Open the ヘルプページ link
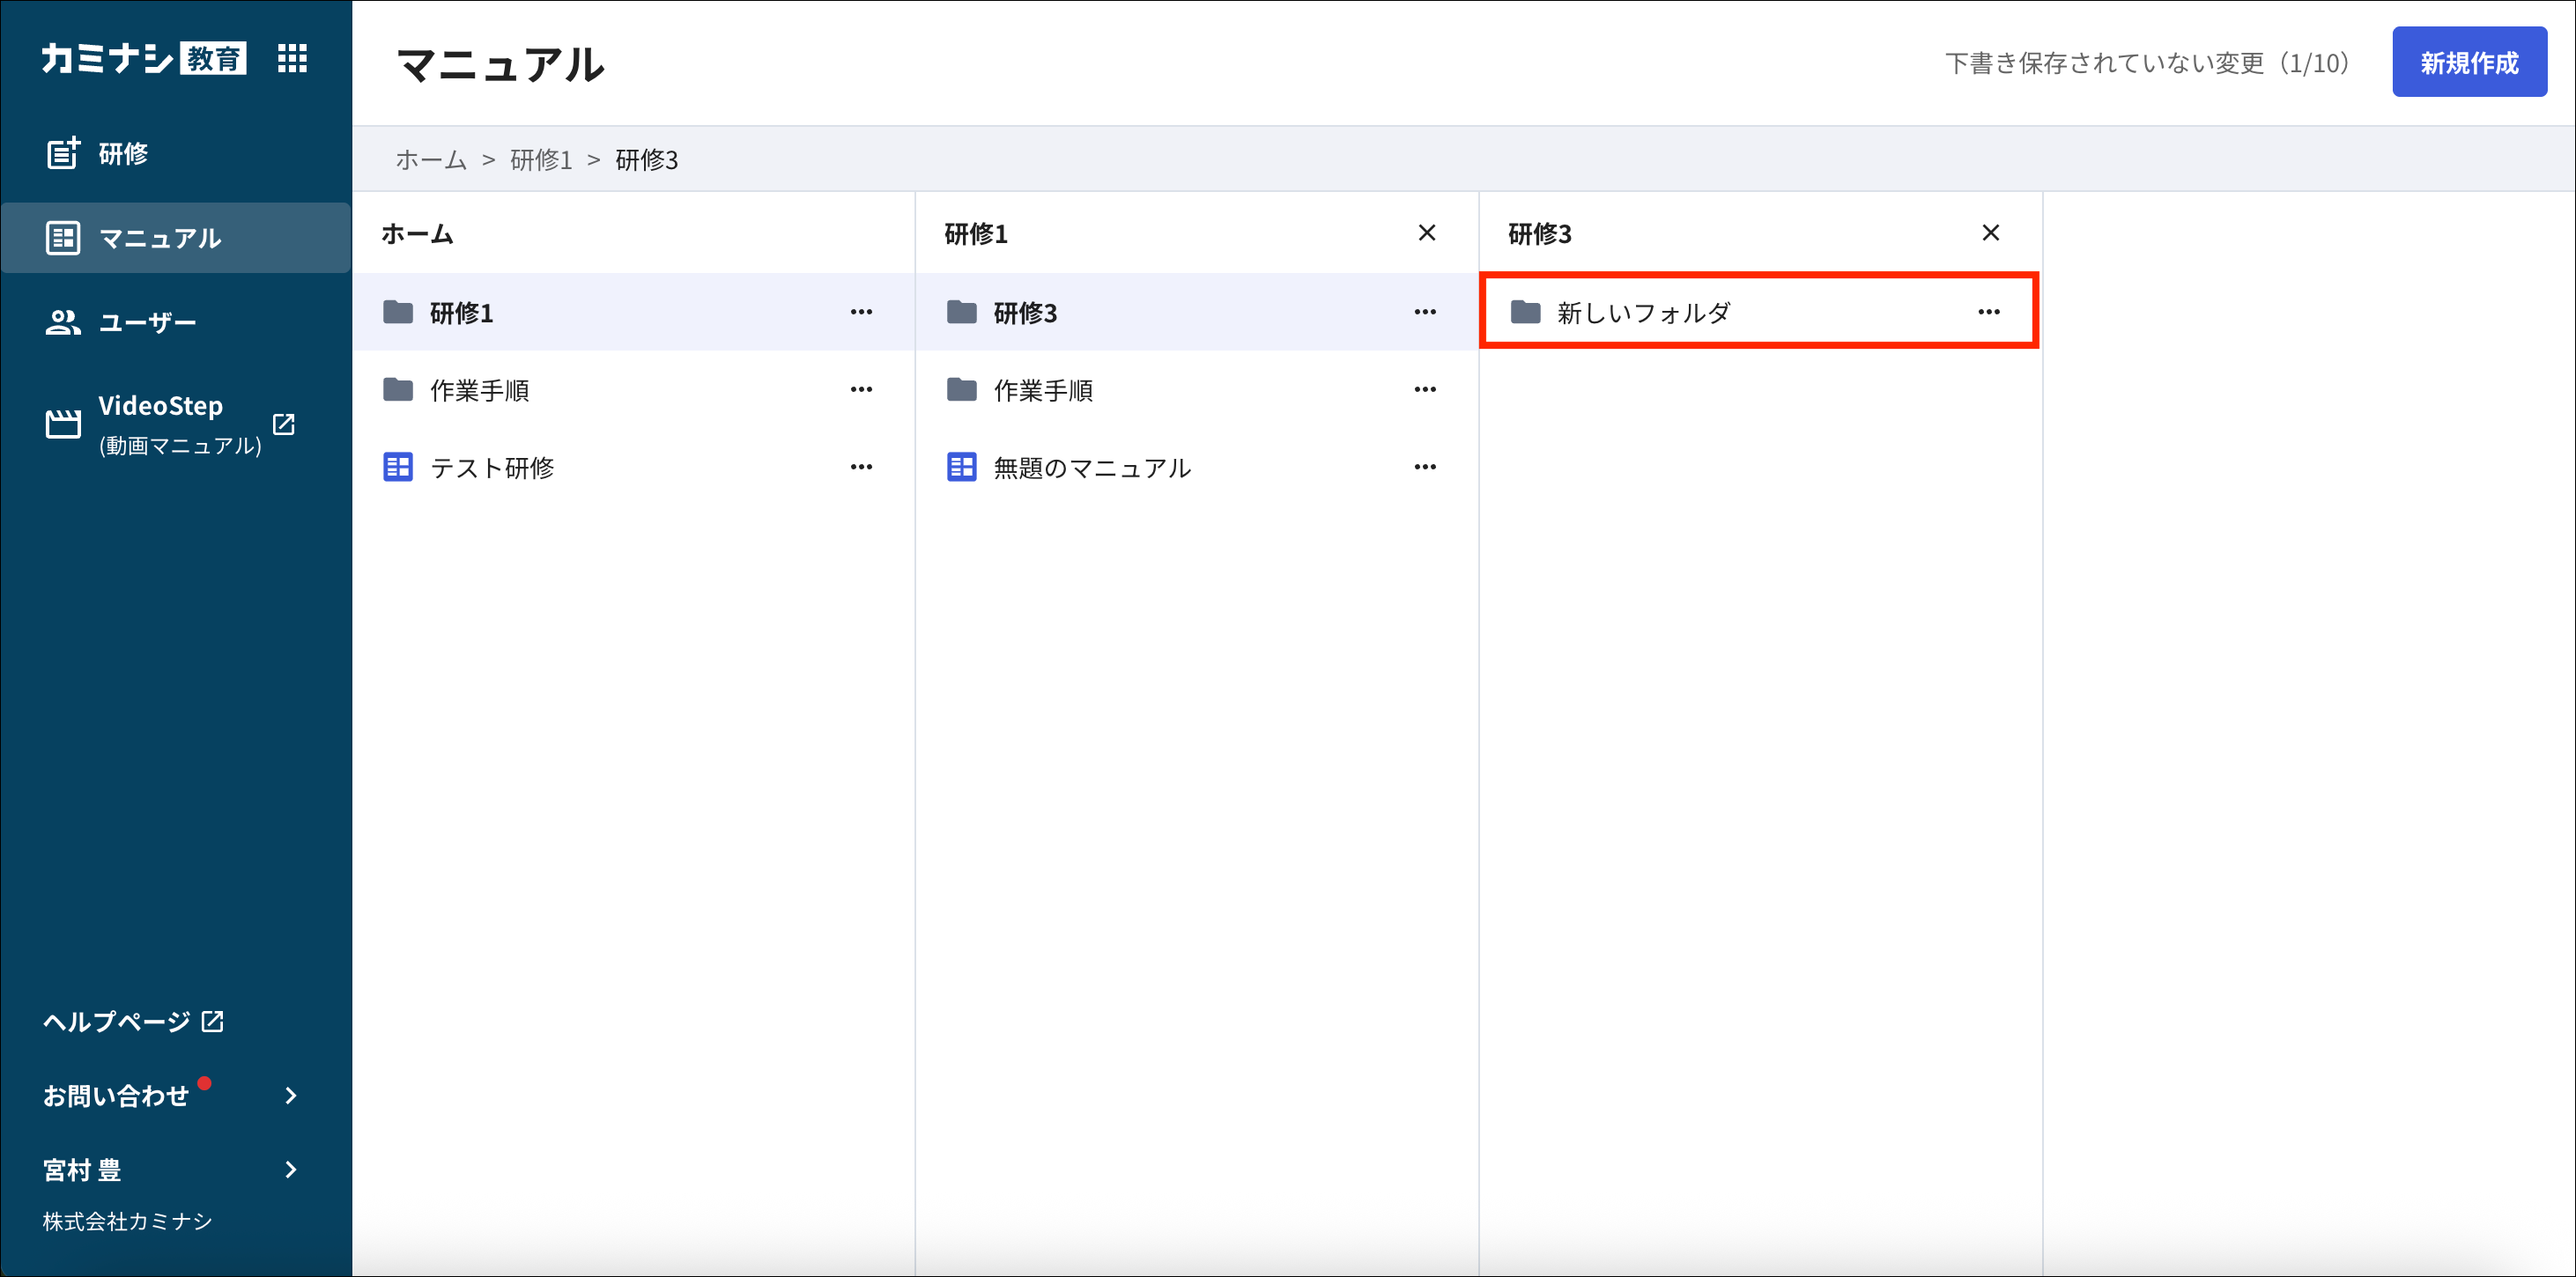The width and height of the screenshot is (2576, 1277). click(133, 1021)
